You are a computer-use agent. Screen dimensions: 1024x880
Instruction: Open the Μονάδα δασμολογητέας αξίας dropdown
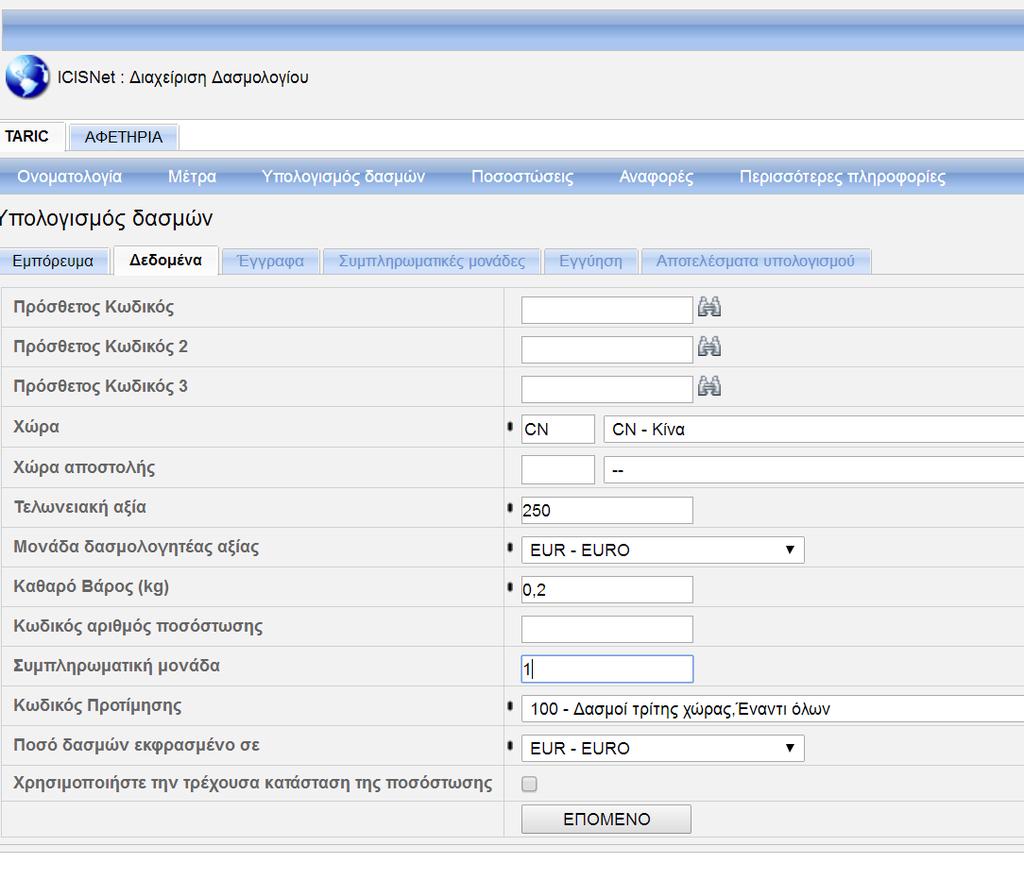point(662,550)
